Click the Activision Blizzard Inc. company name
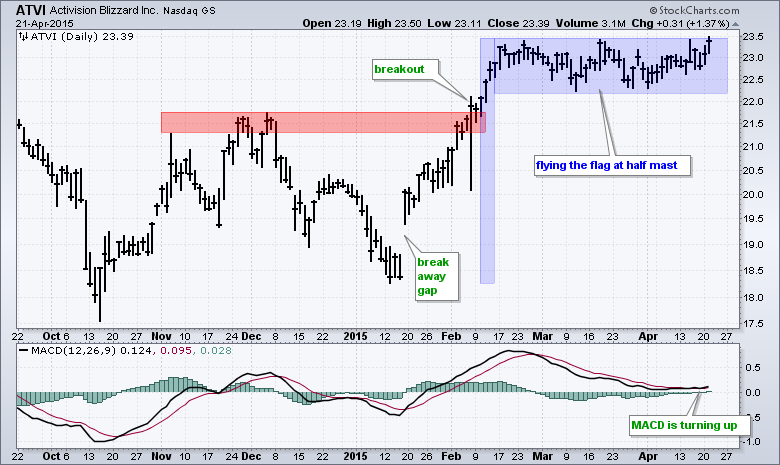Image resolution: width=780 pixels, height=465 pixels. point(105,10)
